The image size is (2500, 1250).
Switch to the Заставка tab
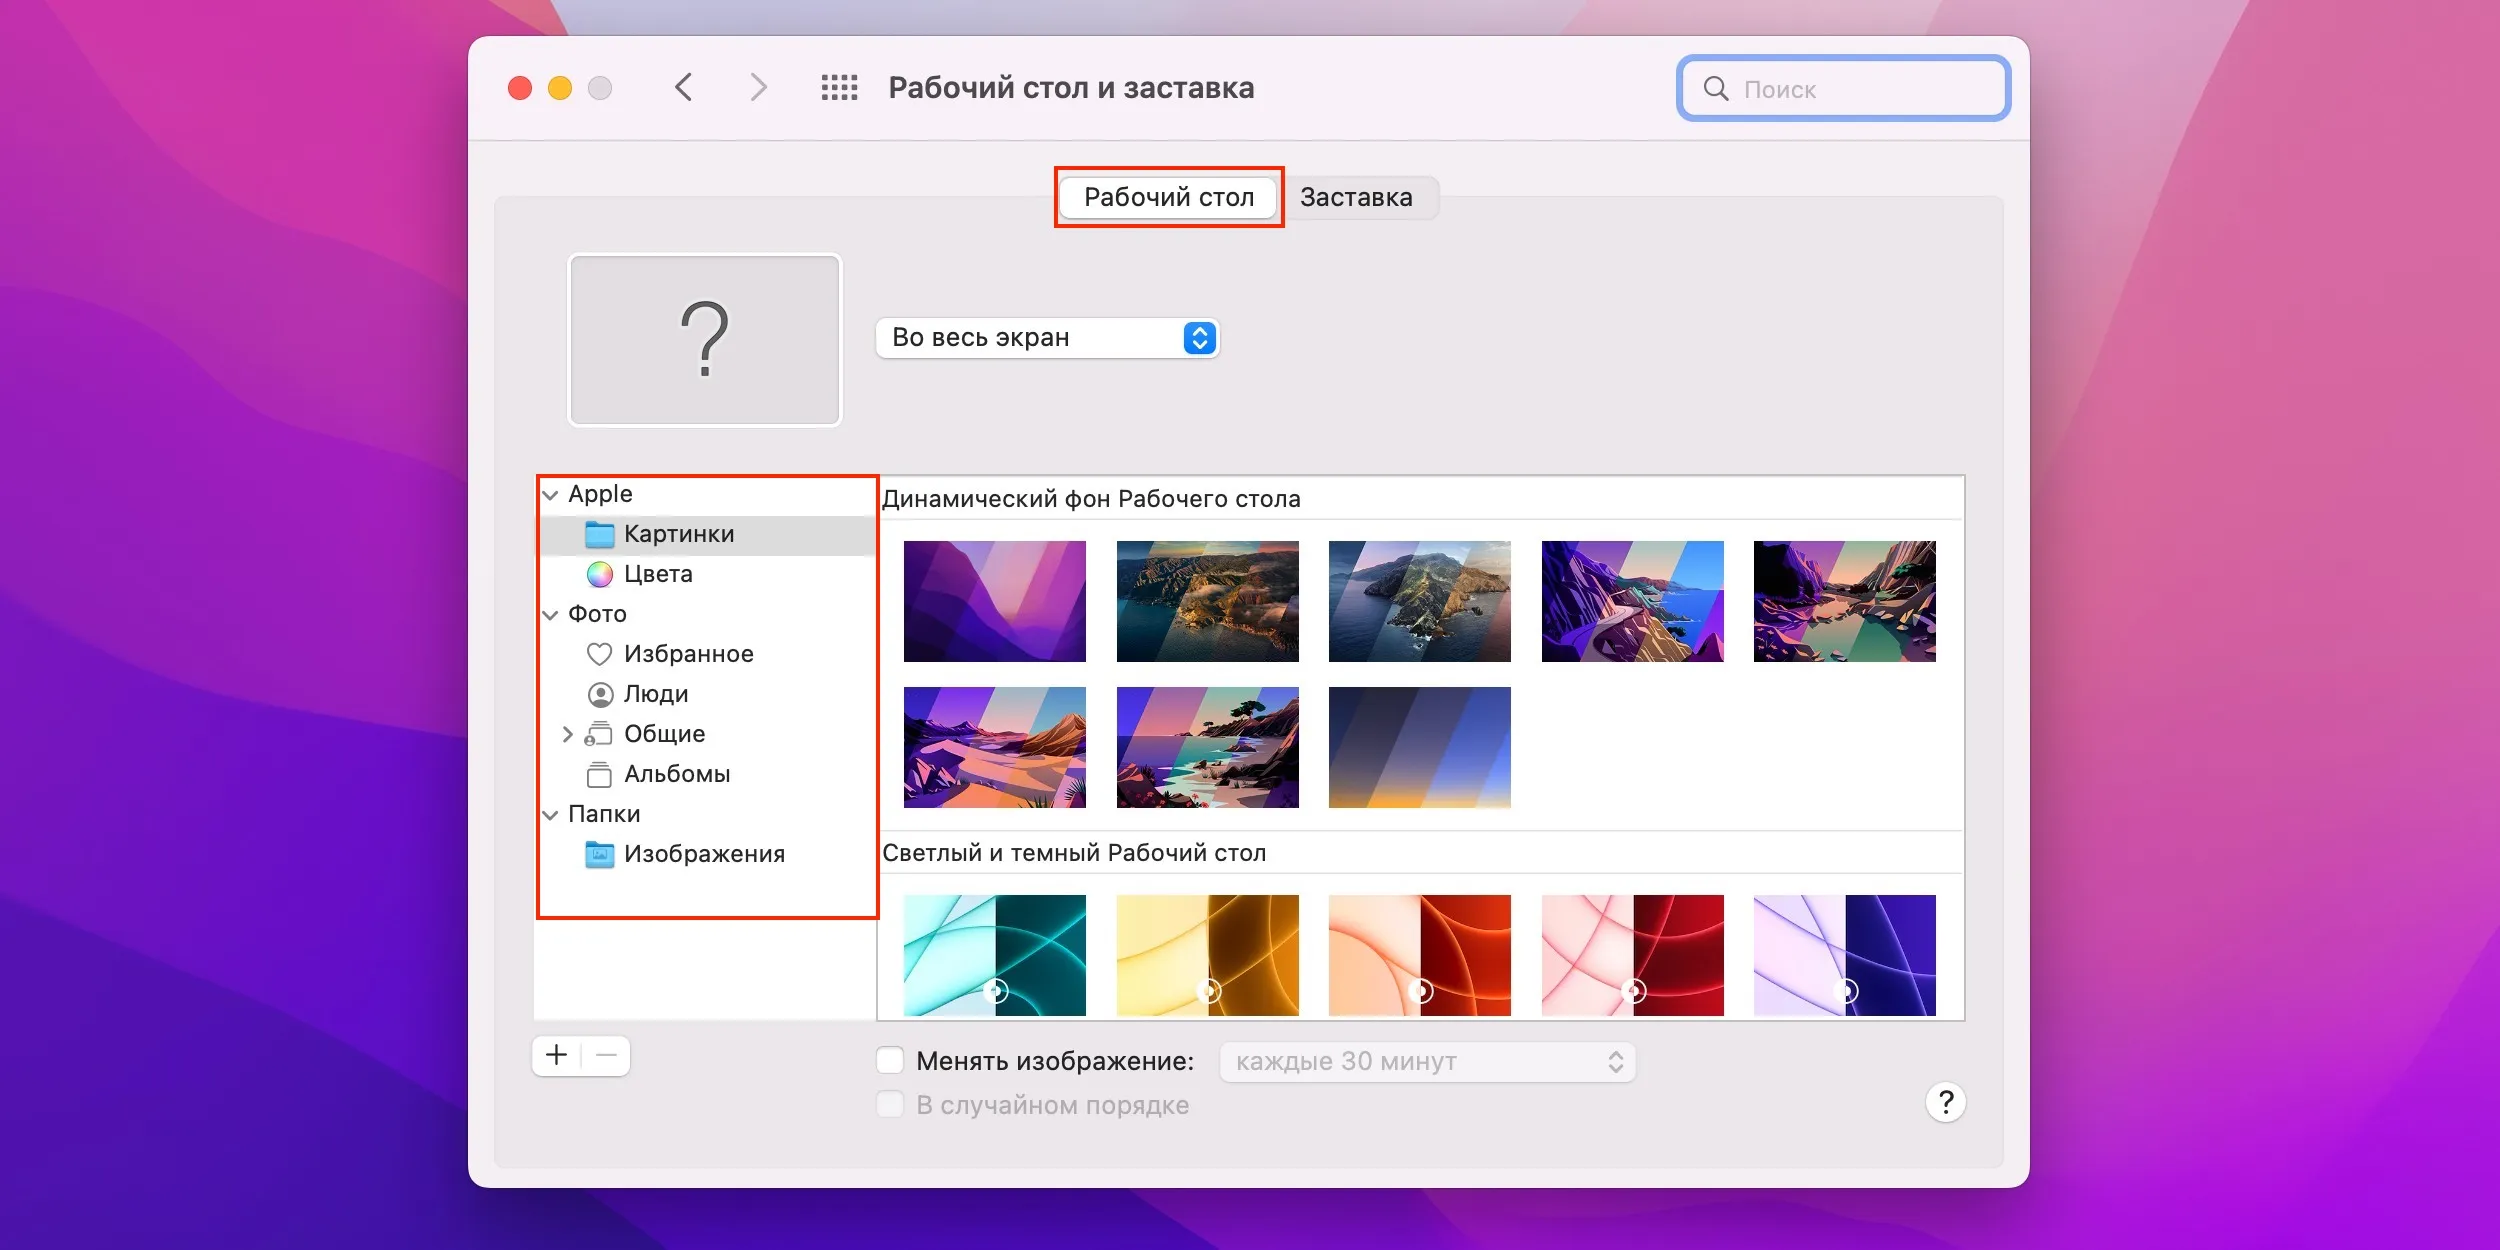pos(1356,197)
